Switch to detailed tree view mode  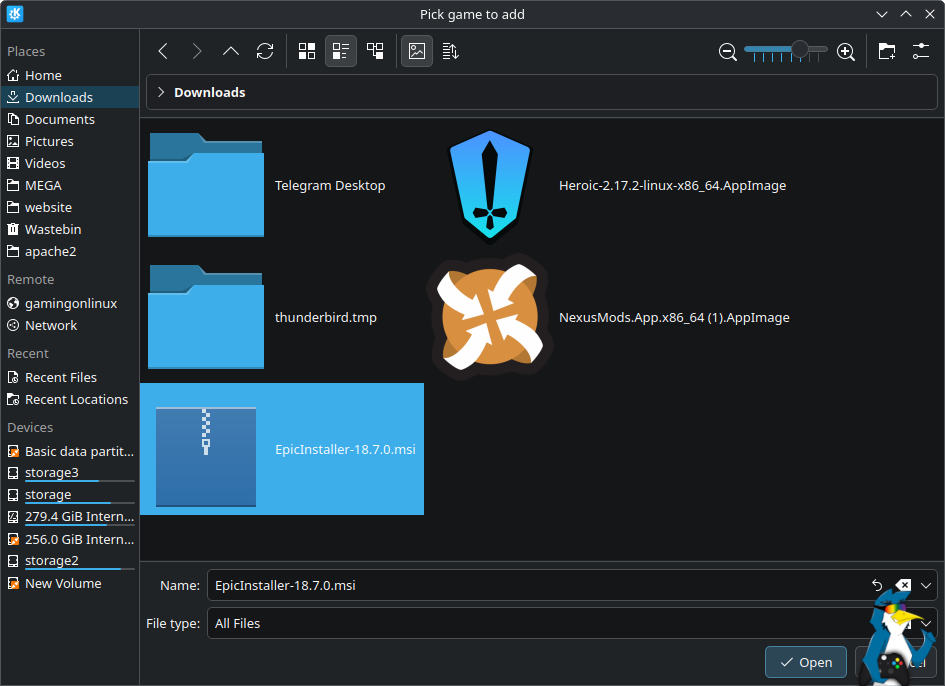coord(375,51)
